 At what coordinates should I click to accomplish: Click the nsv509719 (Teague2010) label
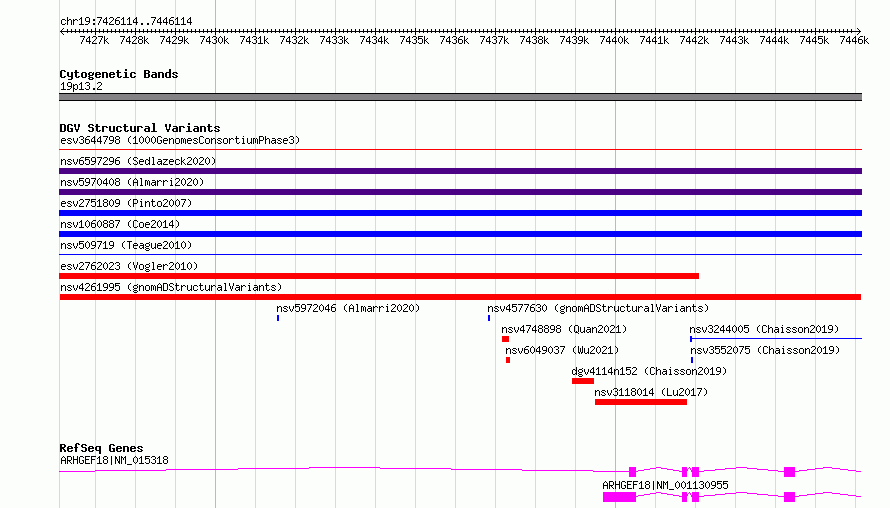click(x=126, y=245)
